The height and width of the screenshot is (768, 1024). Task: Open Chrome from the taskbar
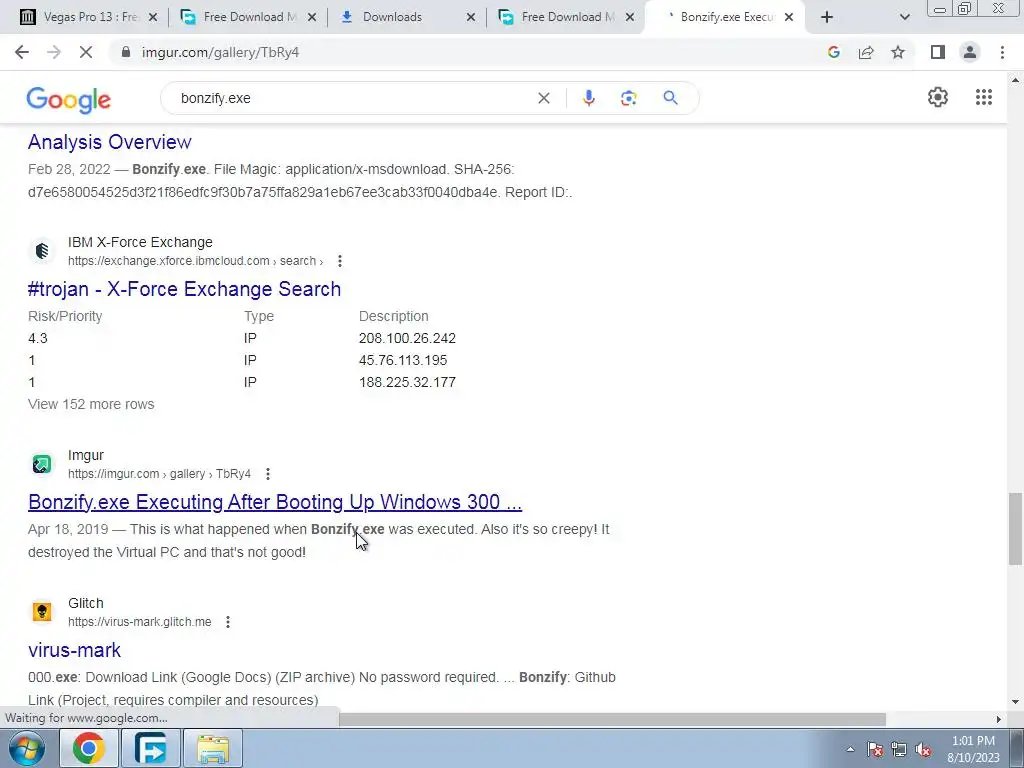pos(89,748)
